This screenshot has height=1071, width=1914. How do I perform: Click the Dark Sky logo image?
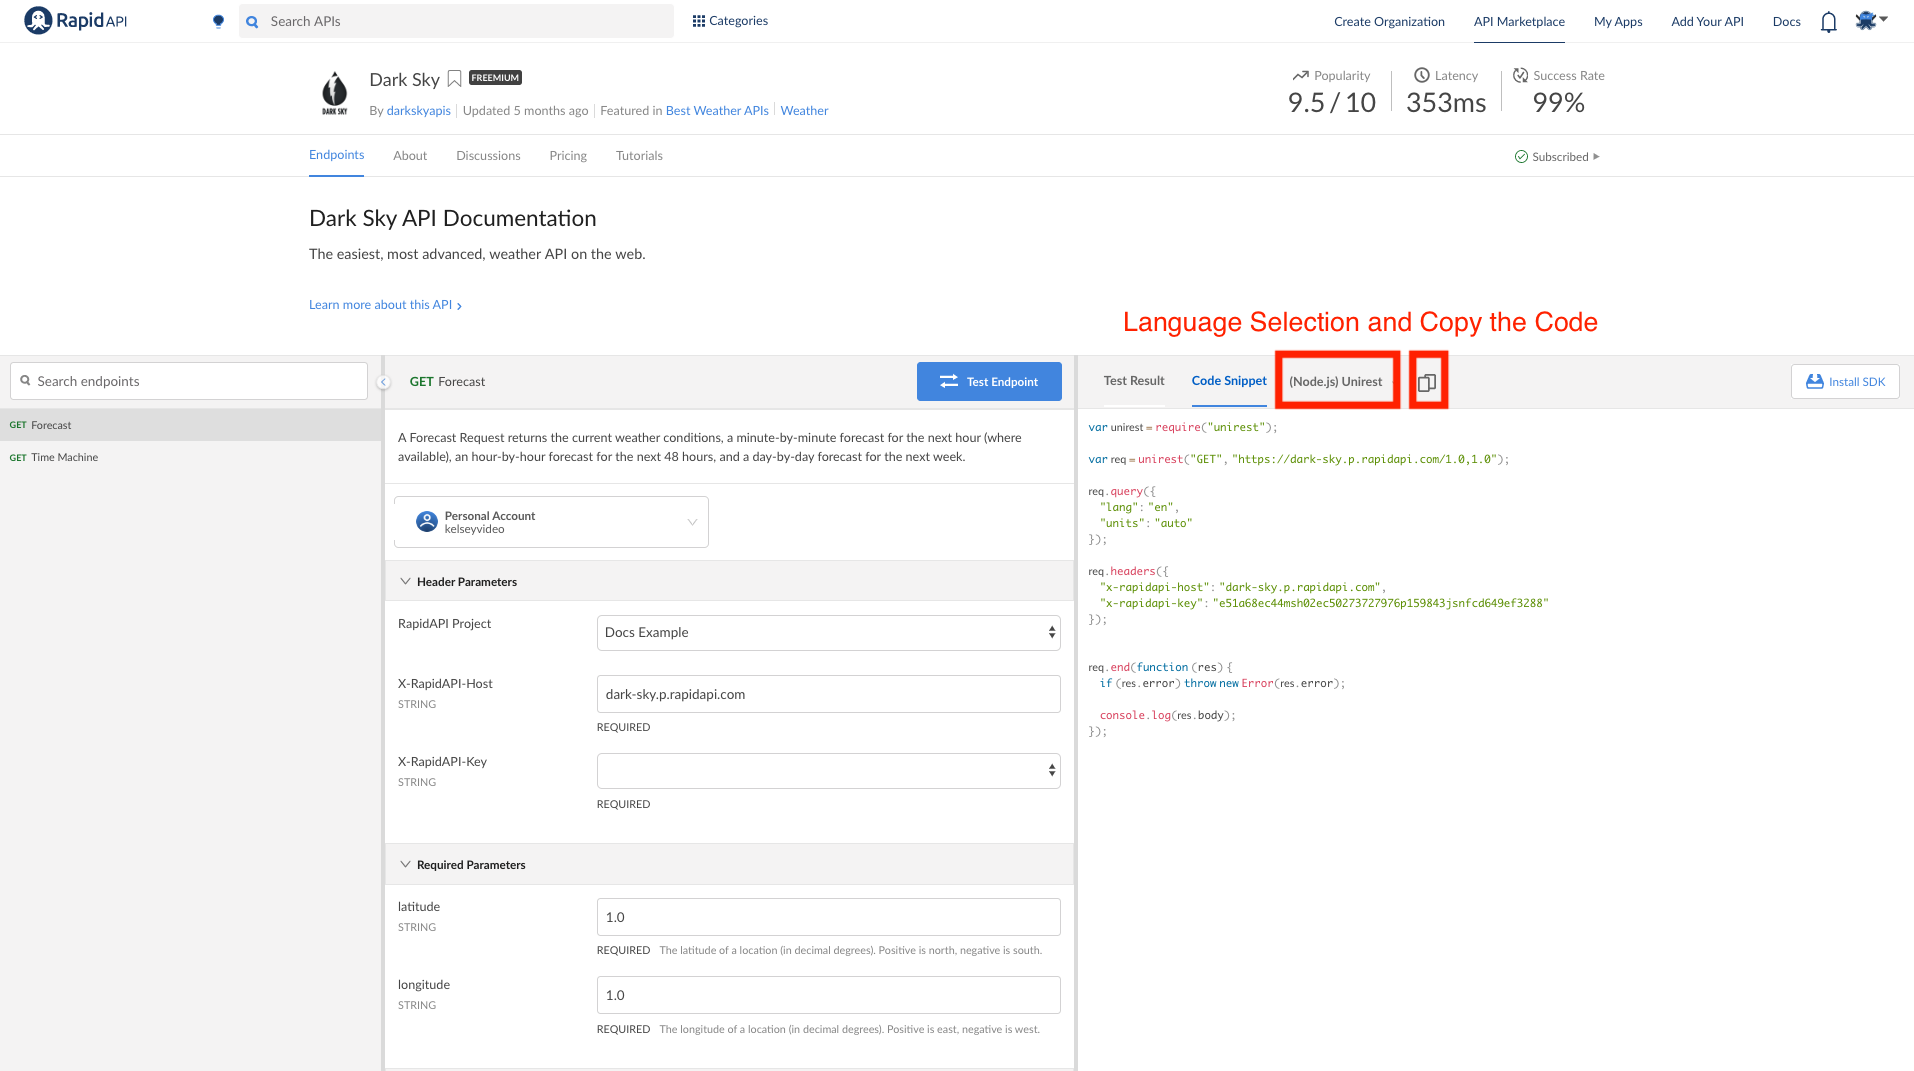pos(335,93)
